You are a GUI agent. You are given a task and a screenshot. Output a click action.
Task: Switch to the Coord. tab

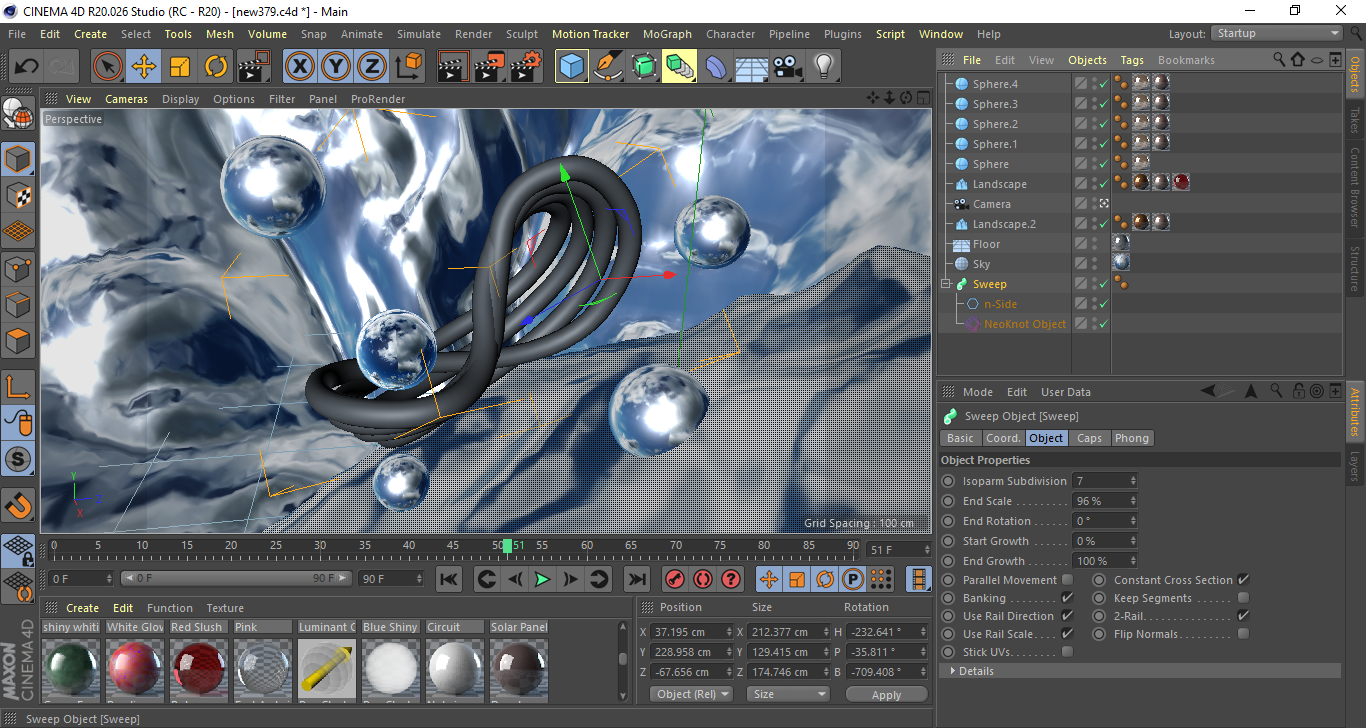[x=1003, y=438]
